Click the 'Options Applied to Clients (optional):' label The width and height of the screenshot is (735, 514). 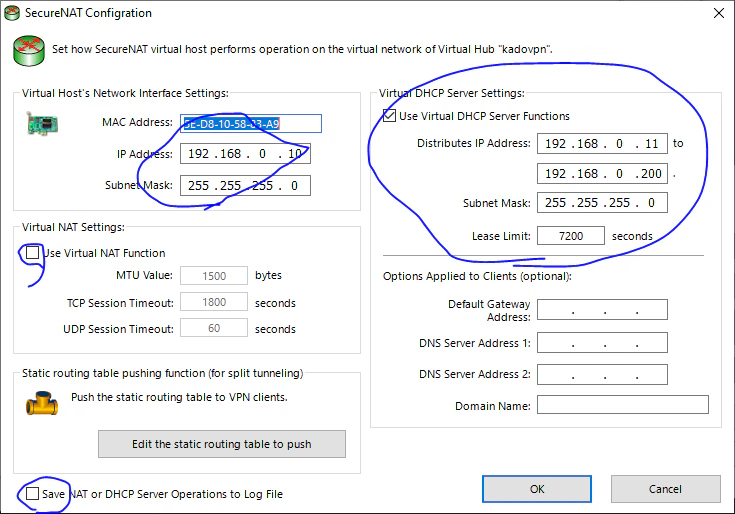click(477, 276)
